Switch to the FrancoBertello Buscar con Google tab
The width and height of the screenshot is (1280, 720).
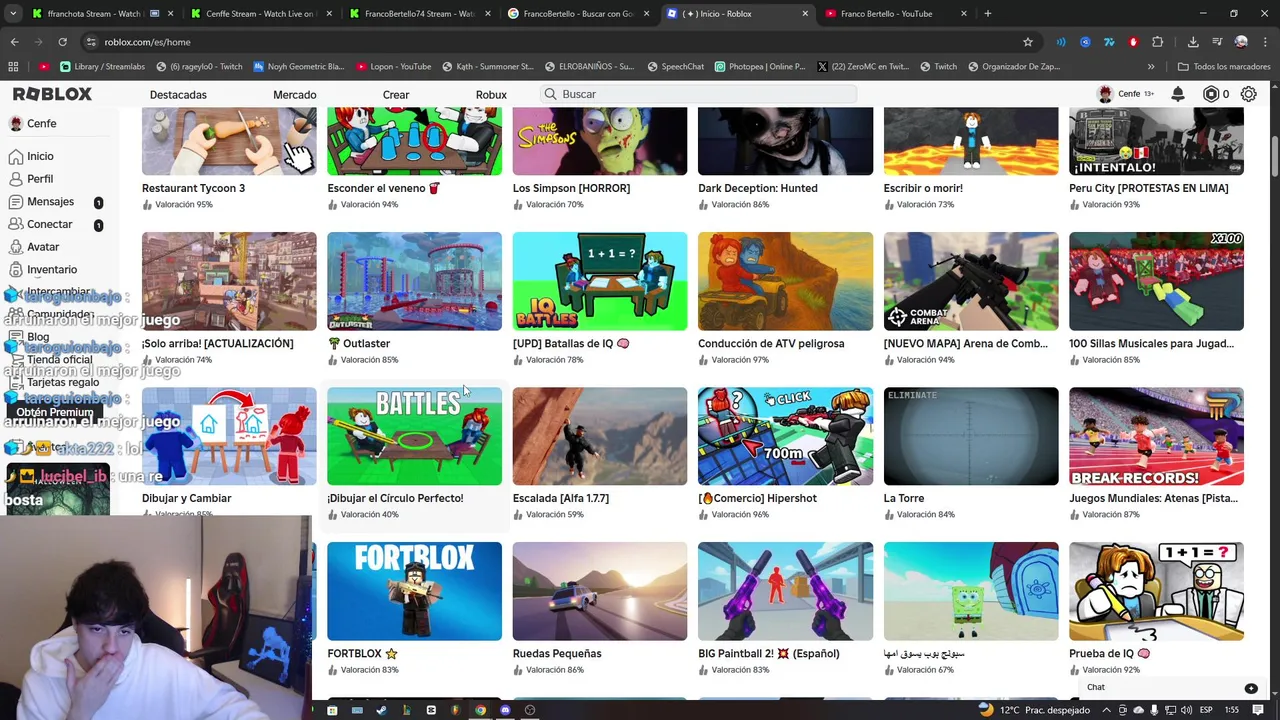pyautogui.click(x=578, y=13)
